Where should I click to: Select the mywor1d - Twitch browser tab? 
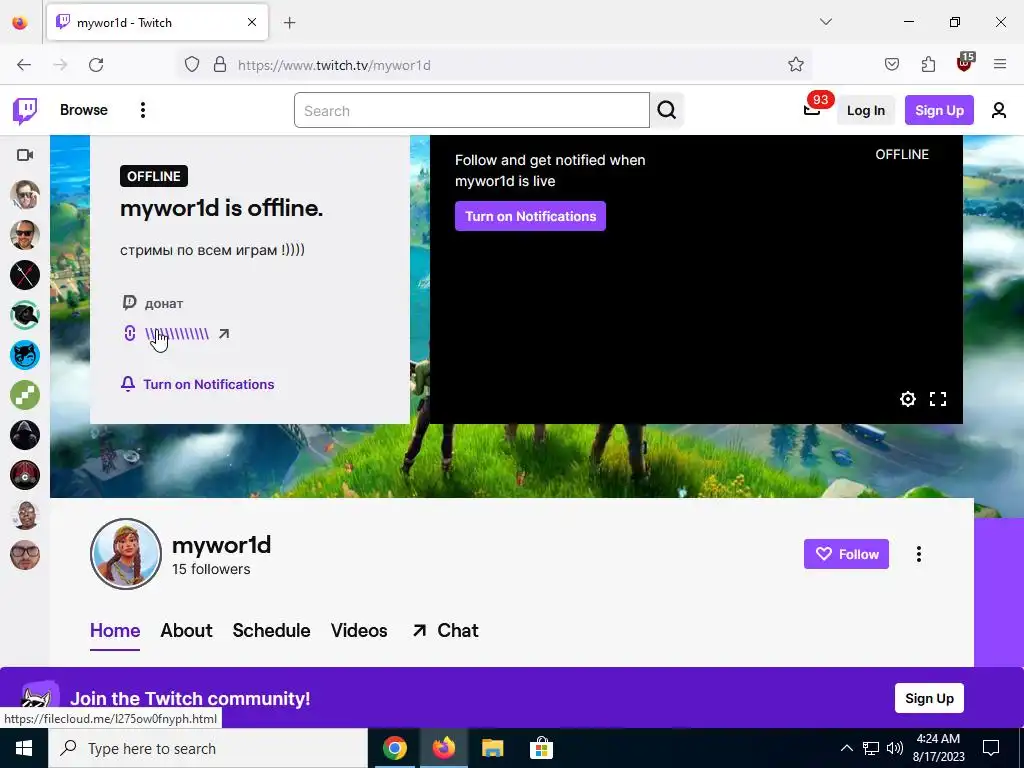click(x=157, y=23)
